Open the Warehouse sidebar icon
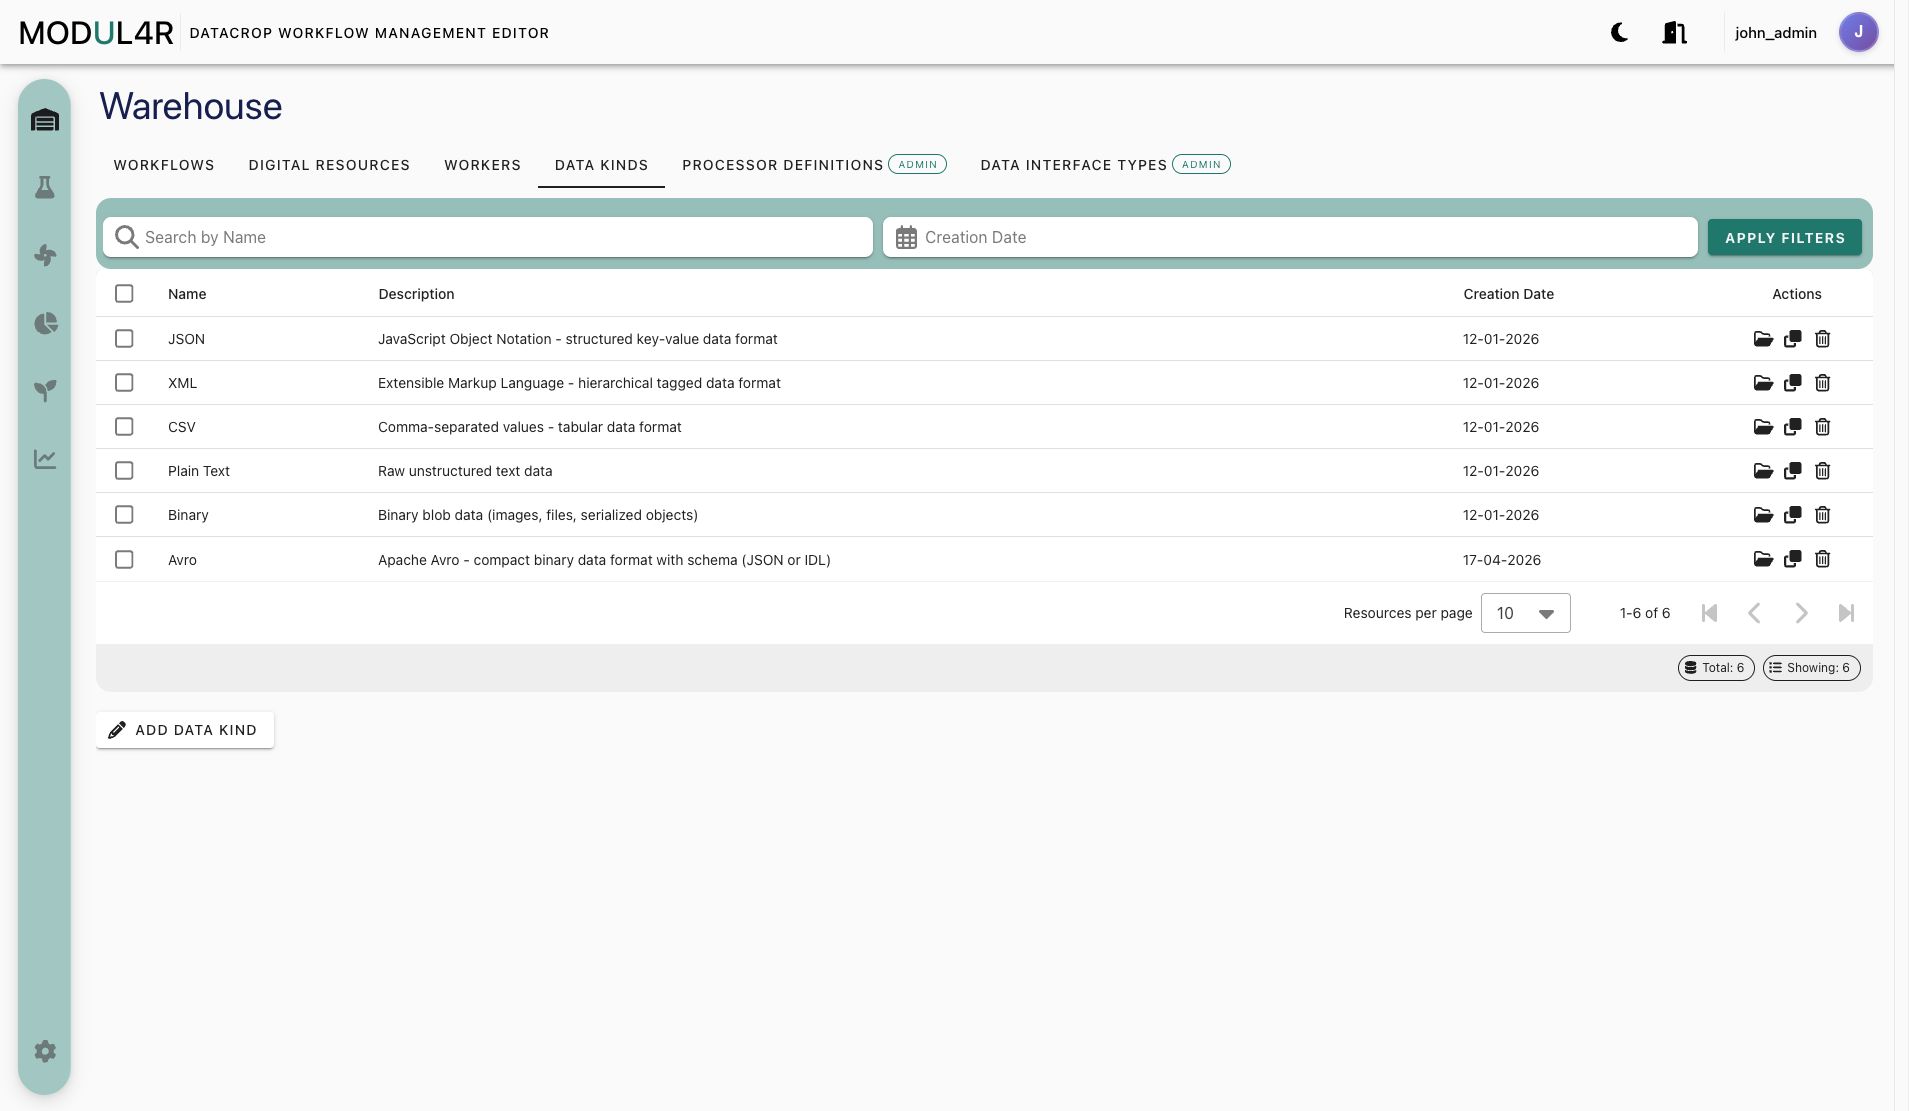This screenshot has height=1111, width=1909. point(45,121)
